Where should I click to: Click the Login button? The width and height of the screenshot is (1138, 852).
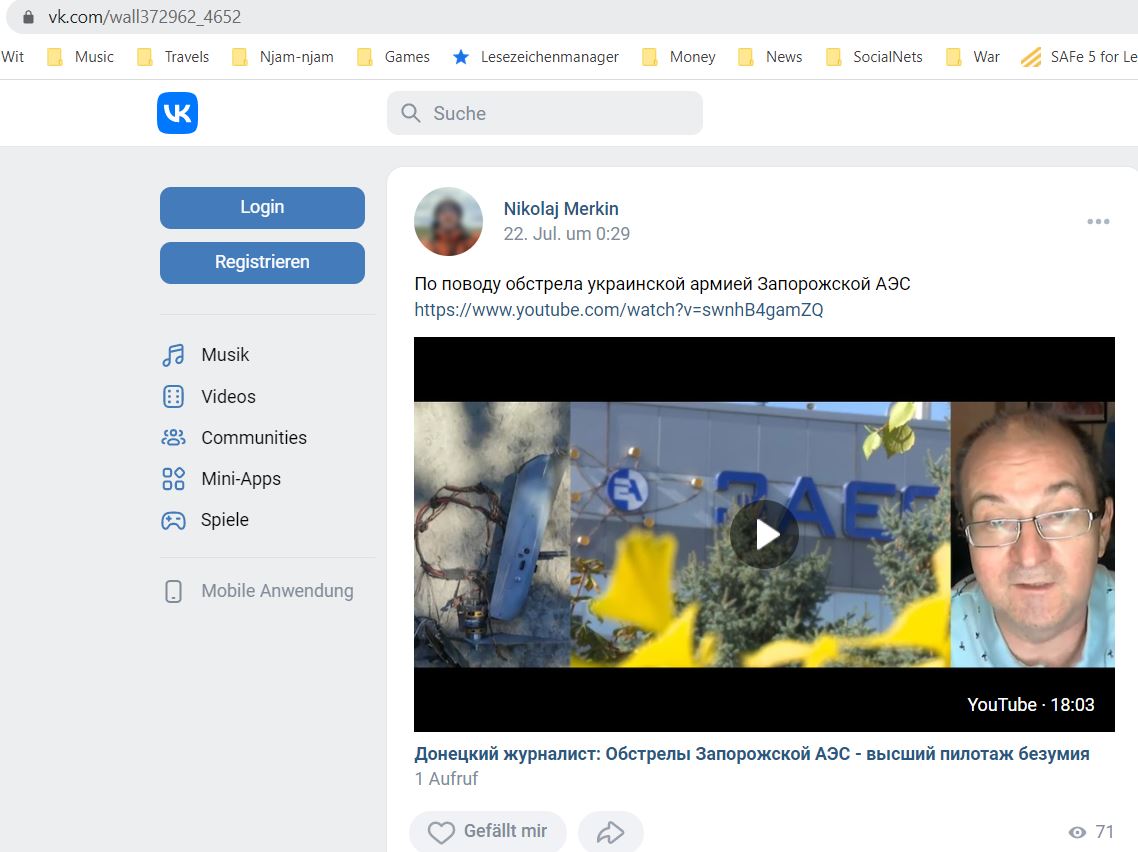point(262,208)
